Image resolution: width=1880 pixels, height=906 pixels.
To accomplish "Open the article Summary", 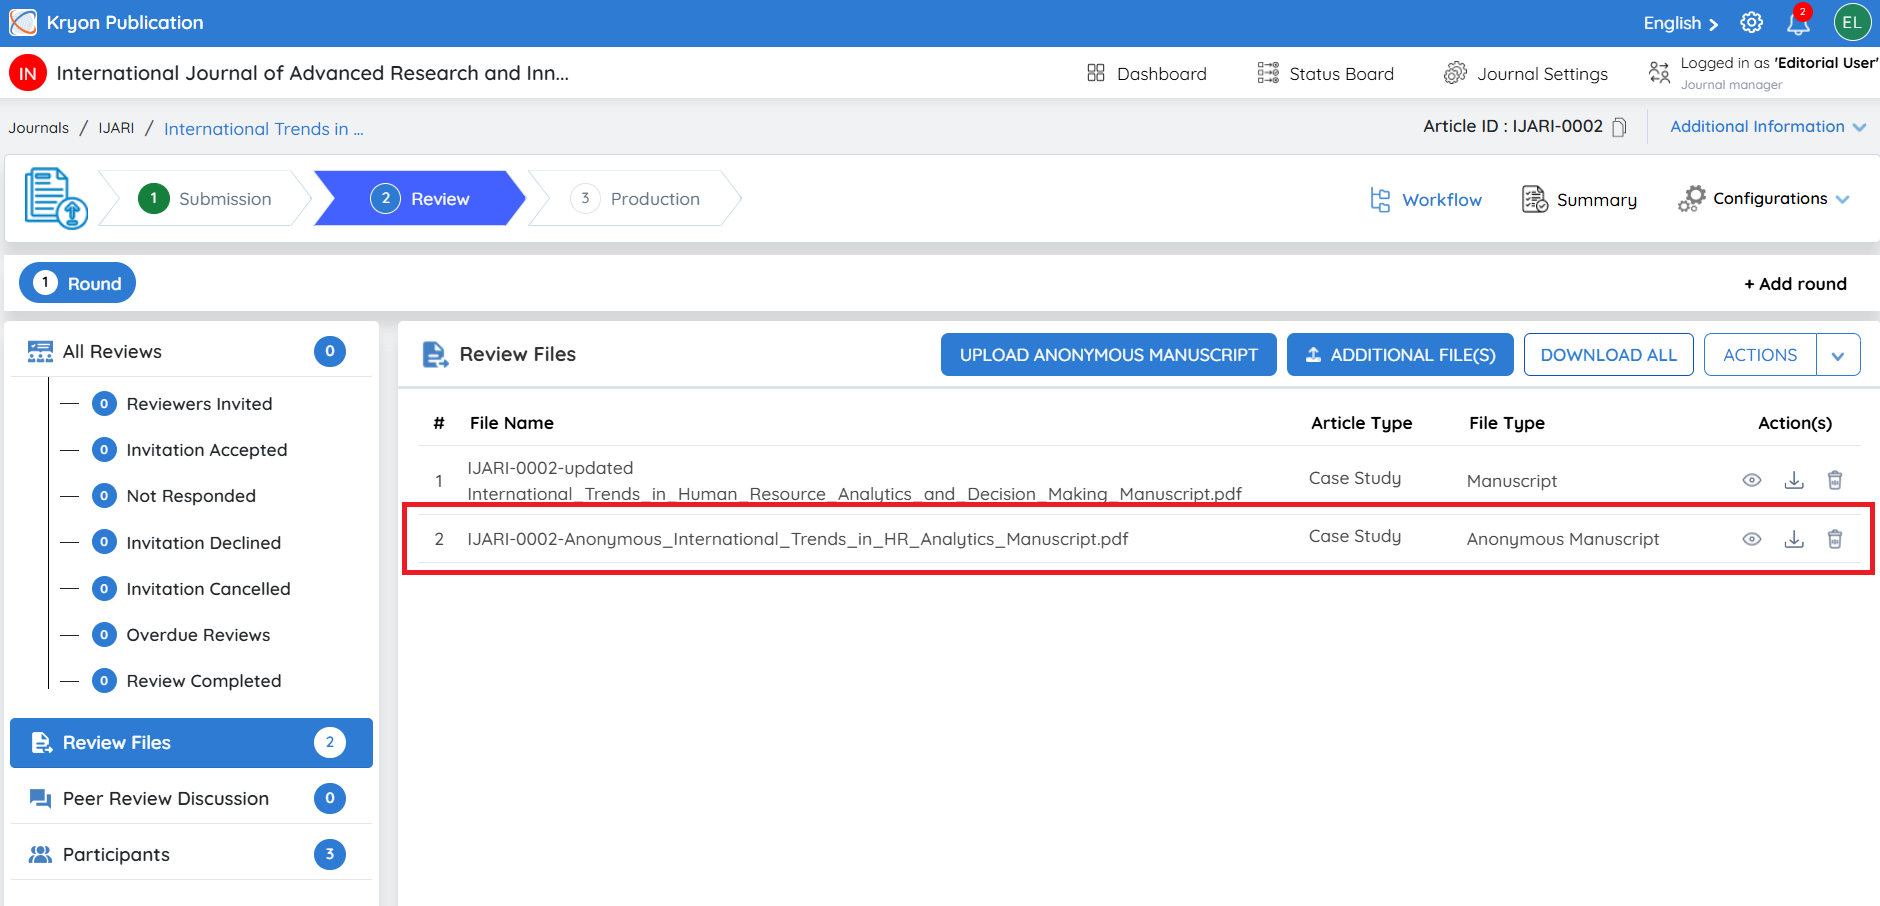I will [1579, 200].
